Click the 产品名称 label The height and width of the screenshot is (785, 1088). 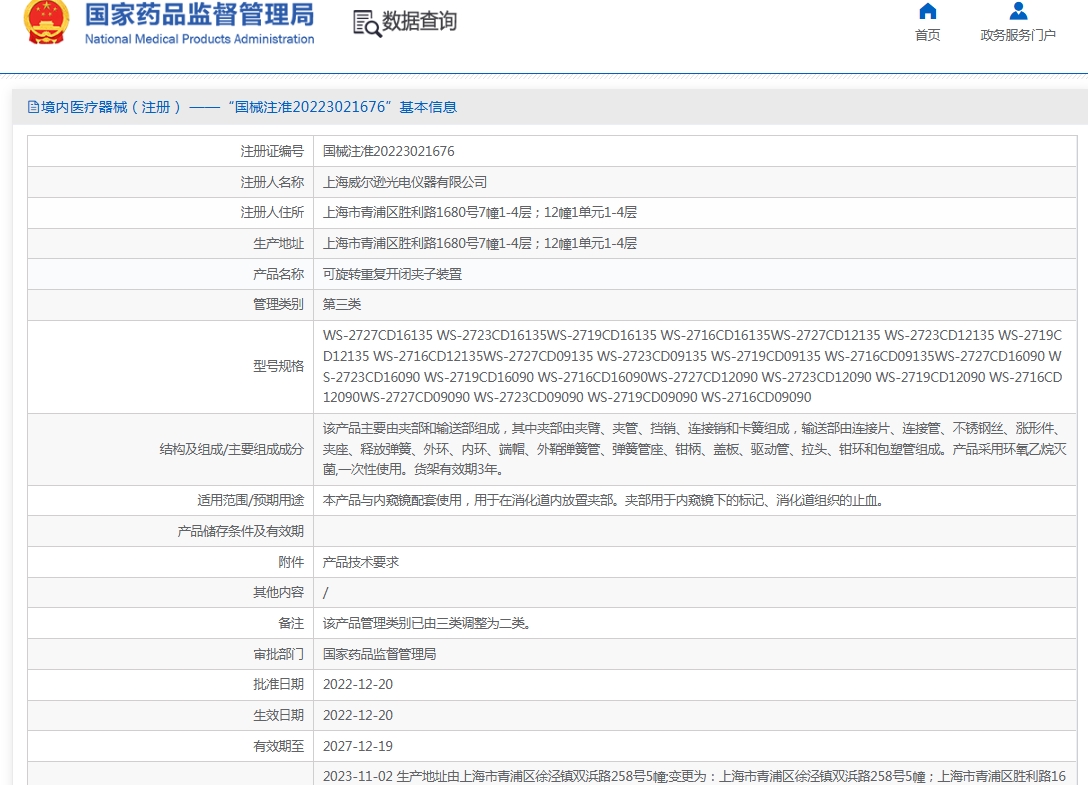point(278,274)
